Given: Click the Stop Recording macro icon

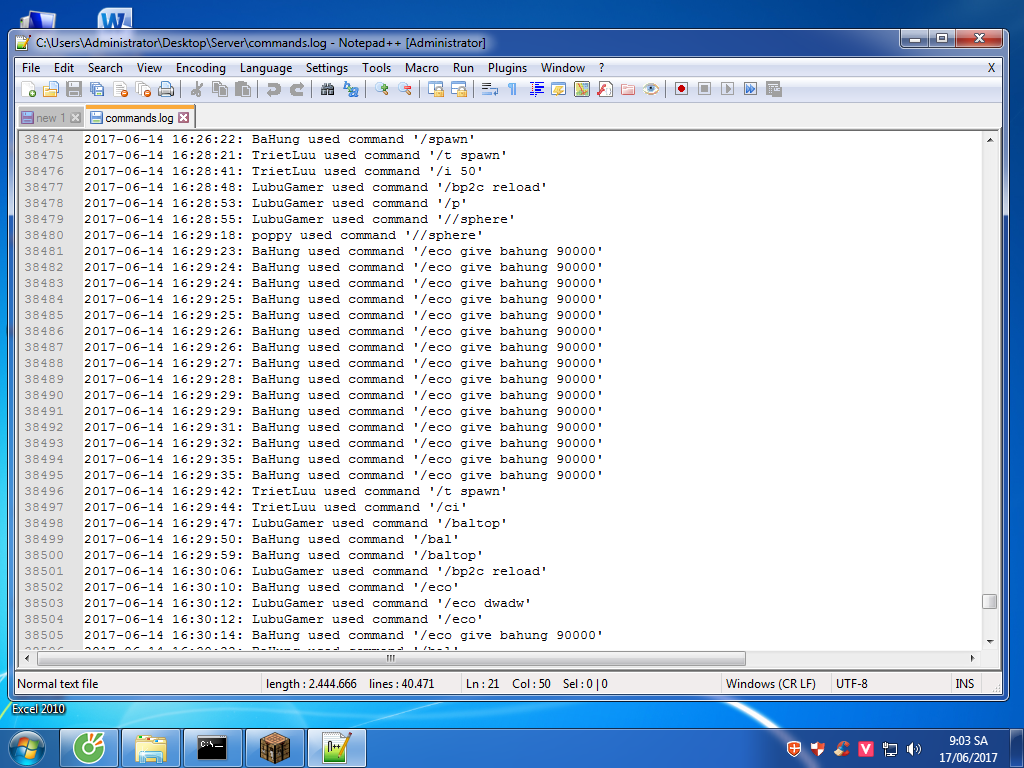Looking at the screenshot, I should point(704,89).
